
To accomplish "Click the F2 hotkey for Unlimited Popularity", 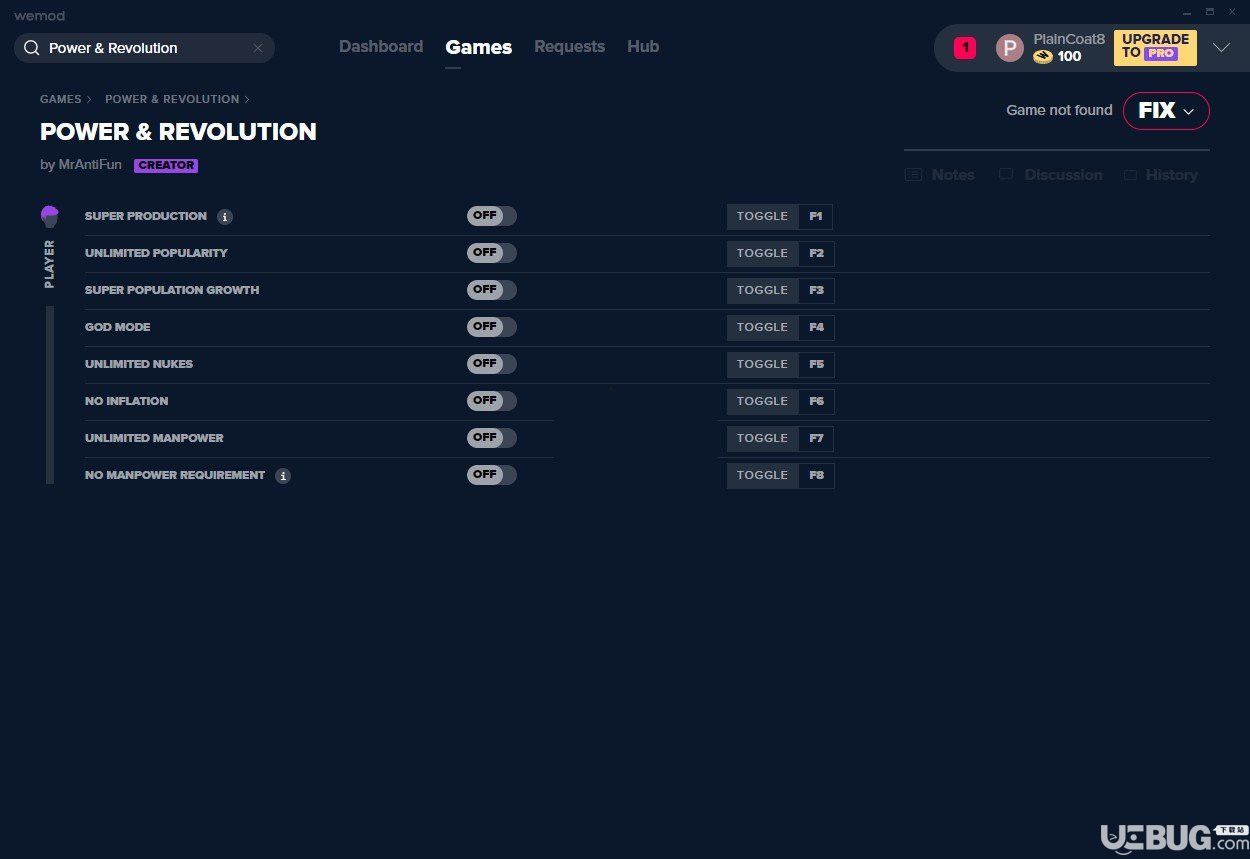I will point(816,253).
